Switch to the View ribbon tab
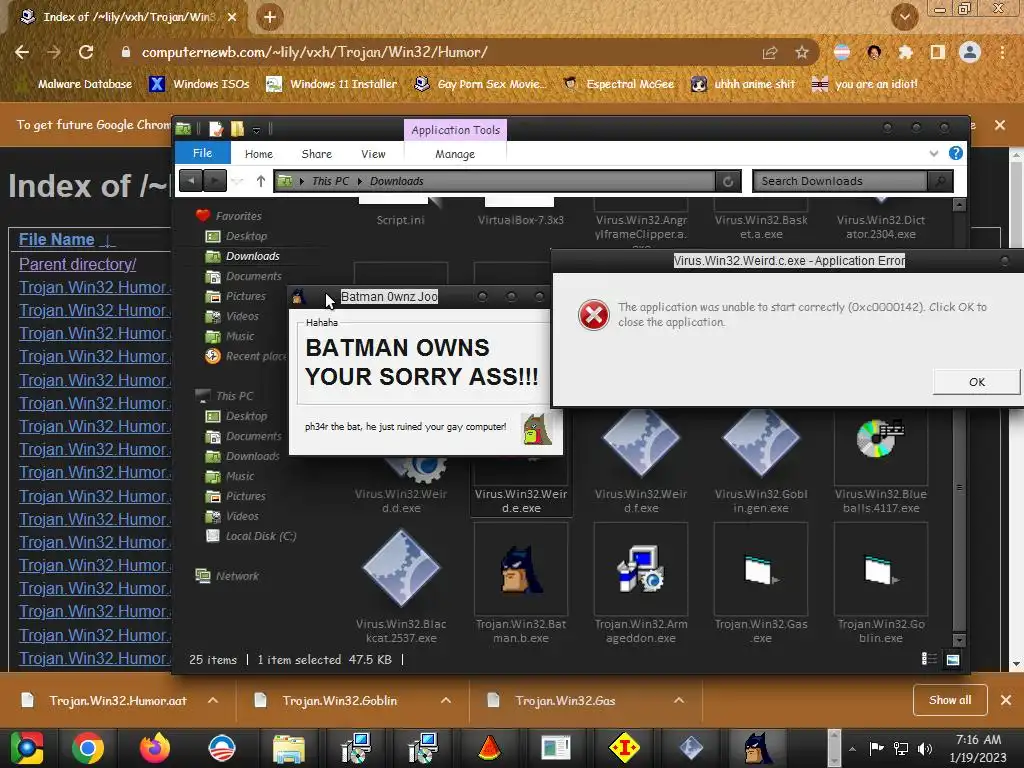1024x768 pixels. tap(373, 154)
